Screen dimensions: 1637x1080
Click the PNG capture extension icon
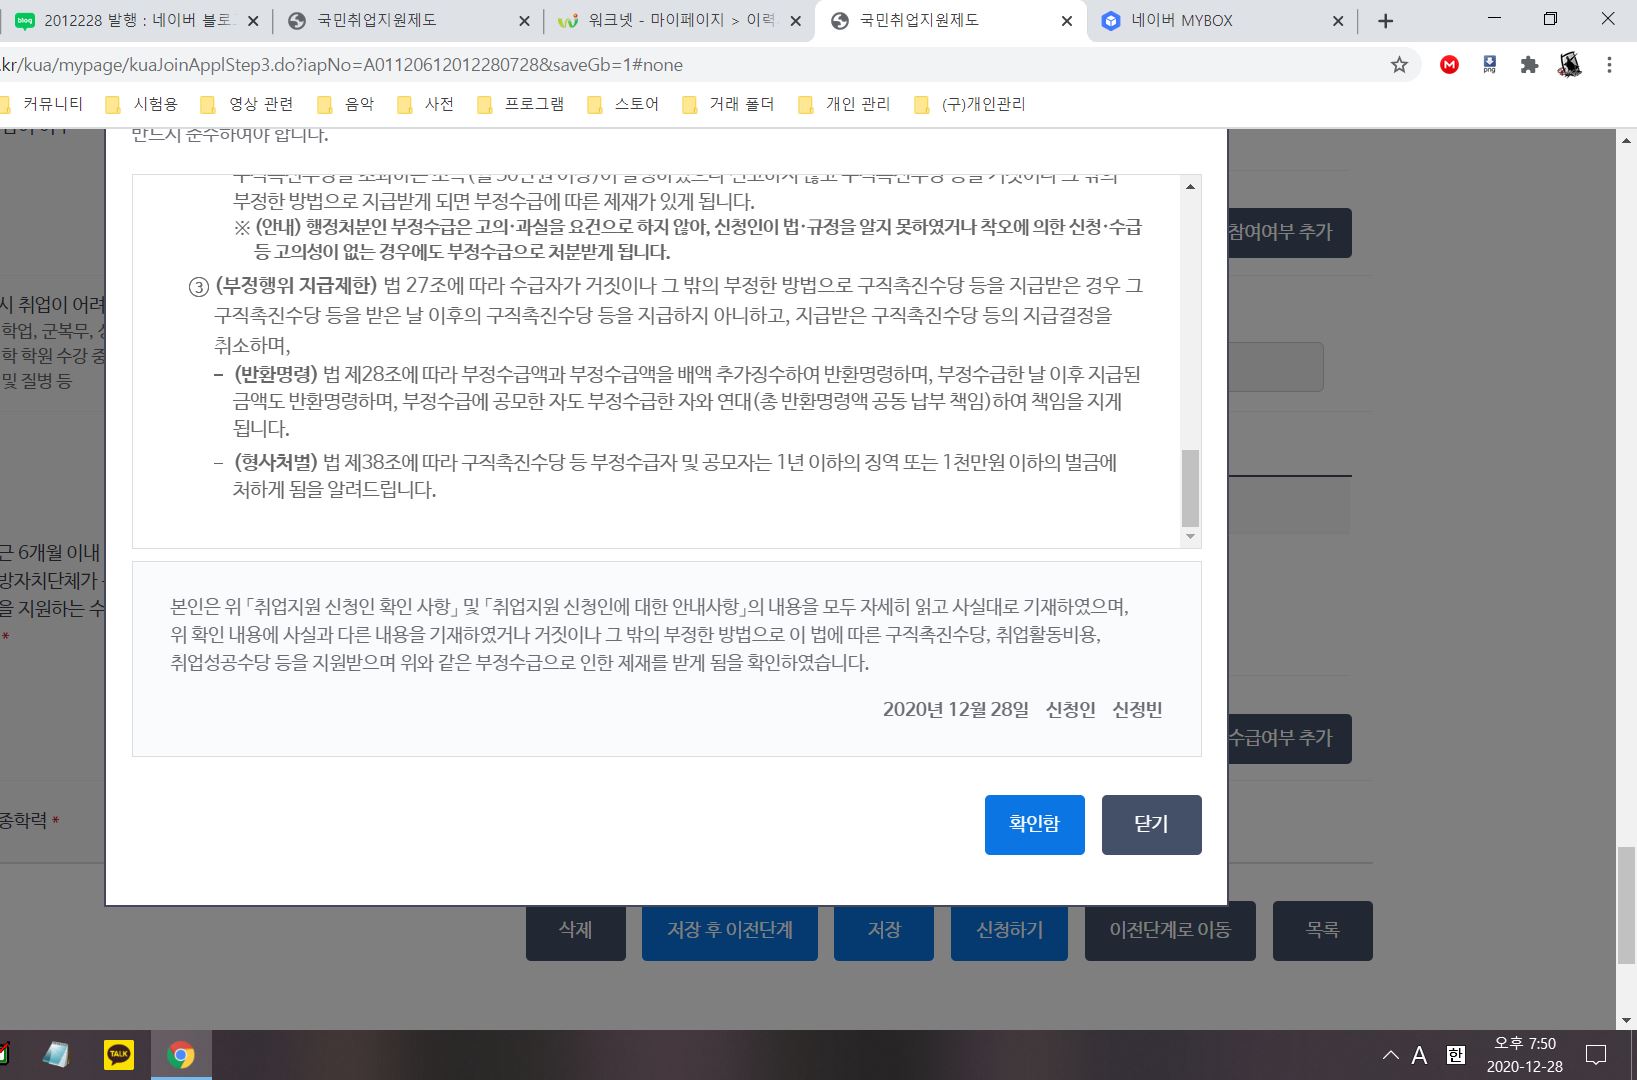[1489, 65]
